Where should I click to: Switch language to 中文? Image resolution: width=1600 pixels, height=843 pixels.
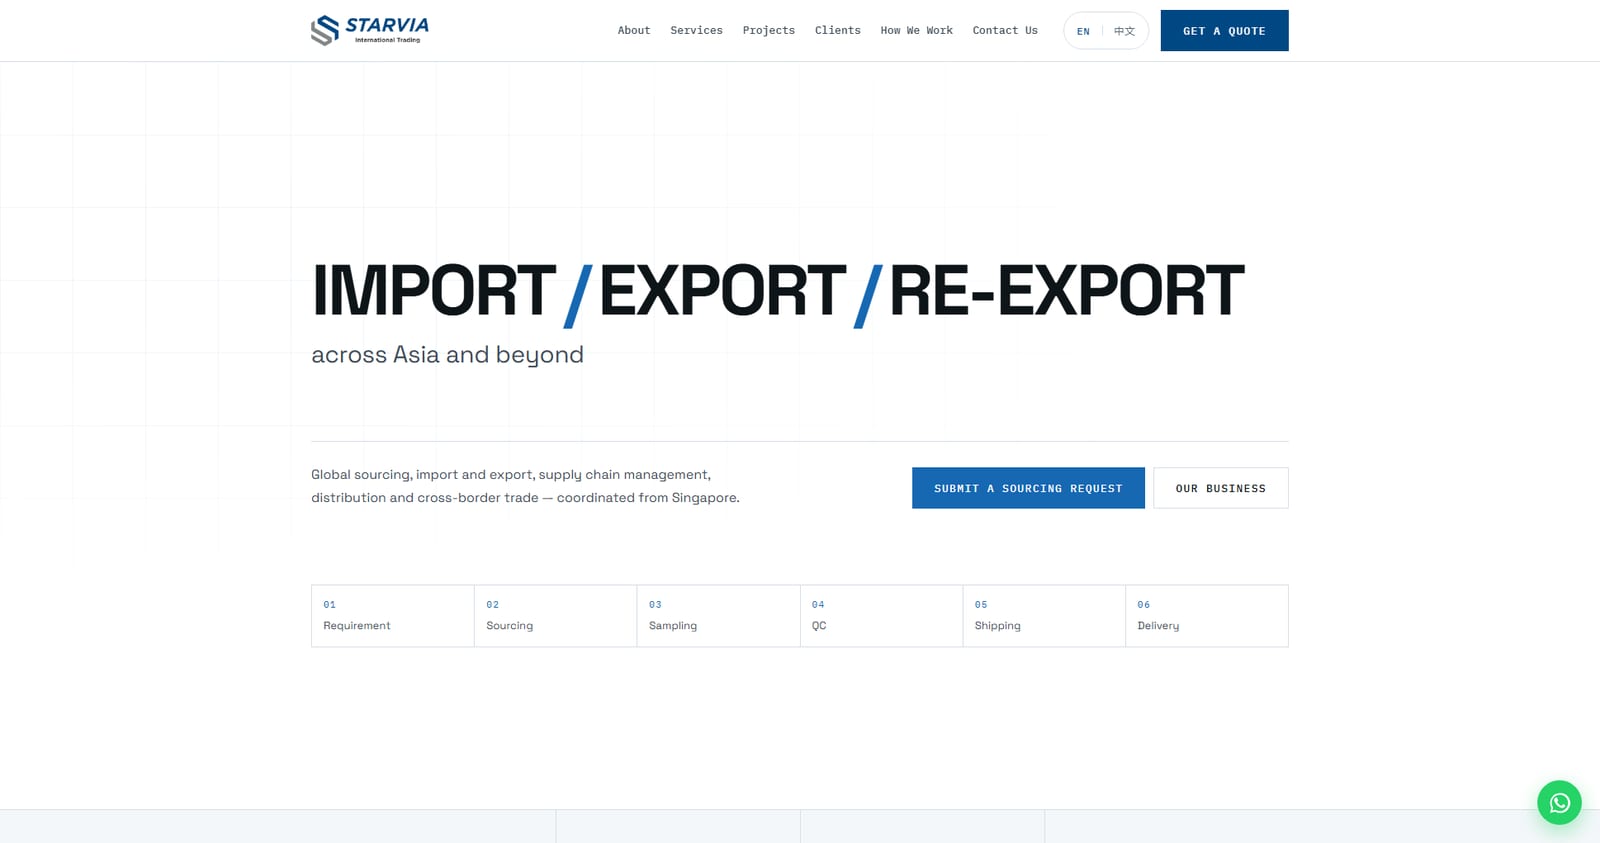1125,31
